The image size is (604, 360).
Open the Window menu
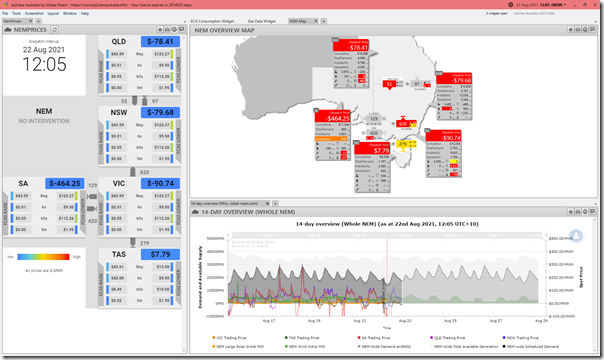[70, 13]
